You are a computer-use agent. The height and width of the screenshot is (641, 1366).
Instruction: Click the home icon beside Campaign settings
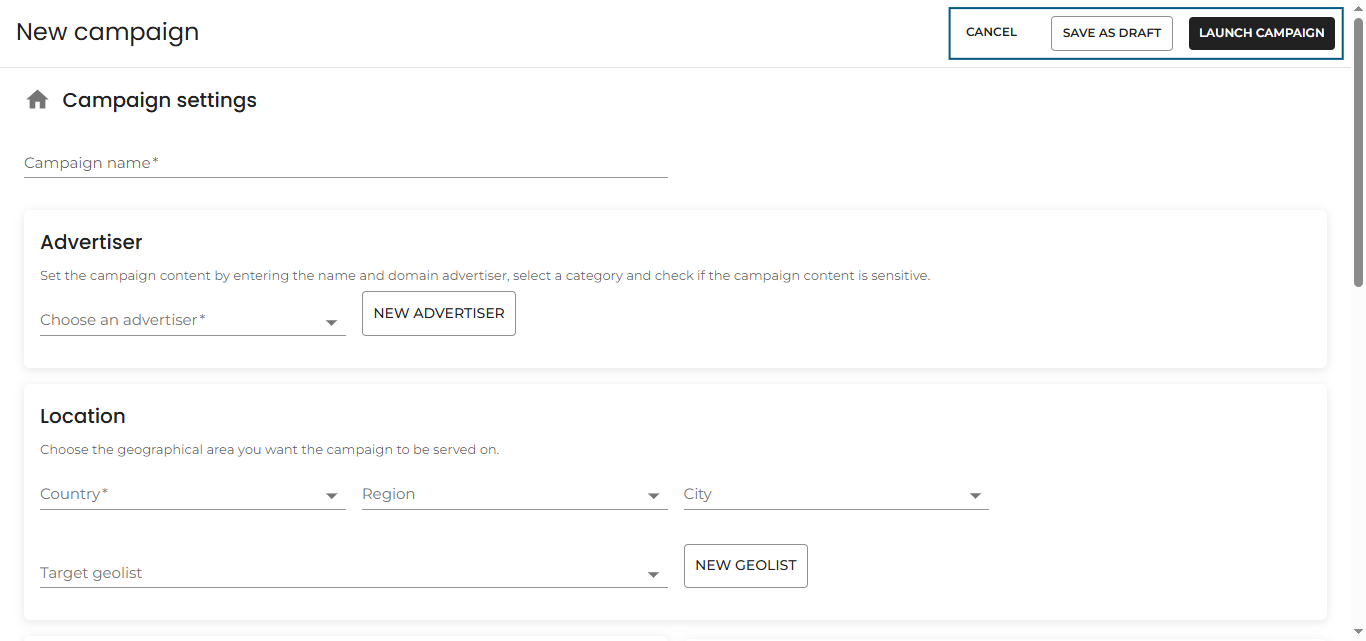coord(37,100)
